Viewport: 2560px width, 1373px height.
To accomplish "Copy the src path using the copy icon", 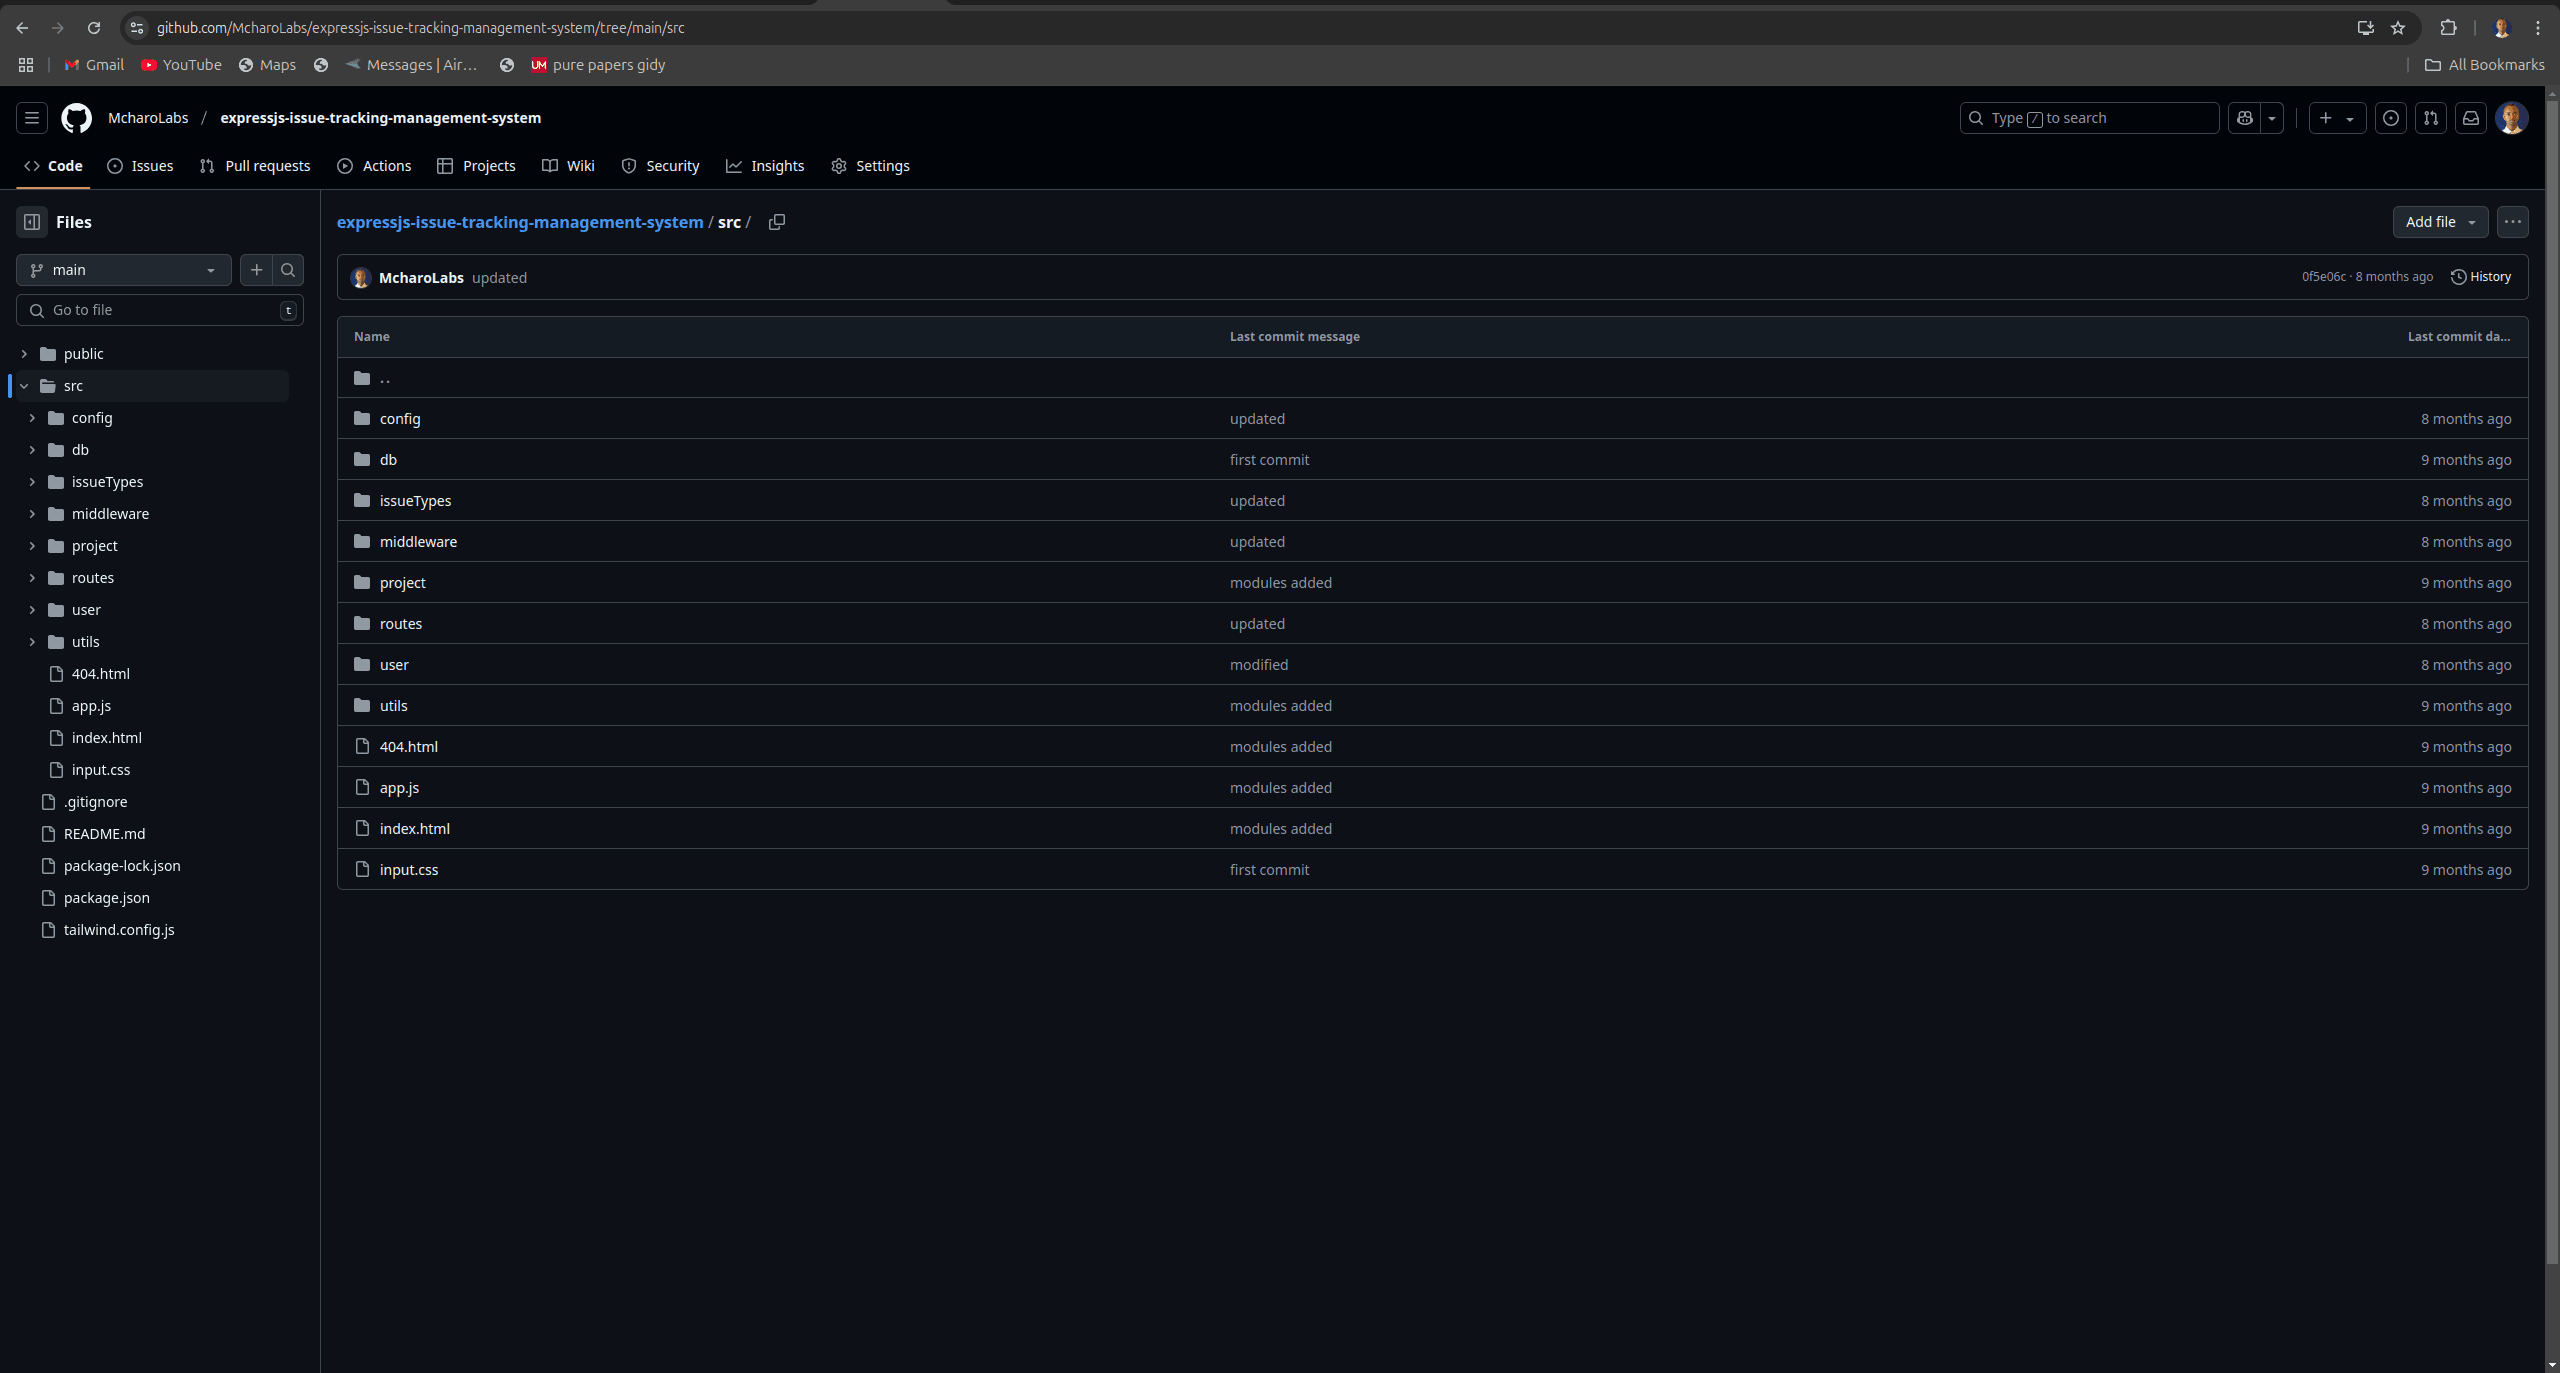I will tap(777, 222).
